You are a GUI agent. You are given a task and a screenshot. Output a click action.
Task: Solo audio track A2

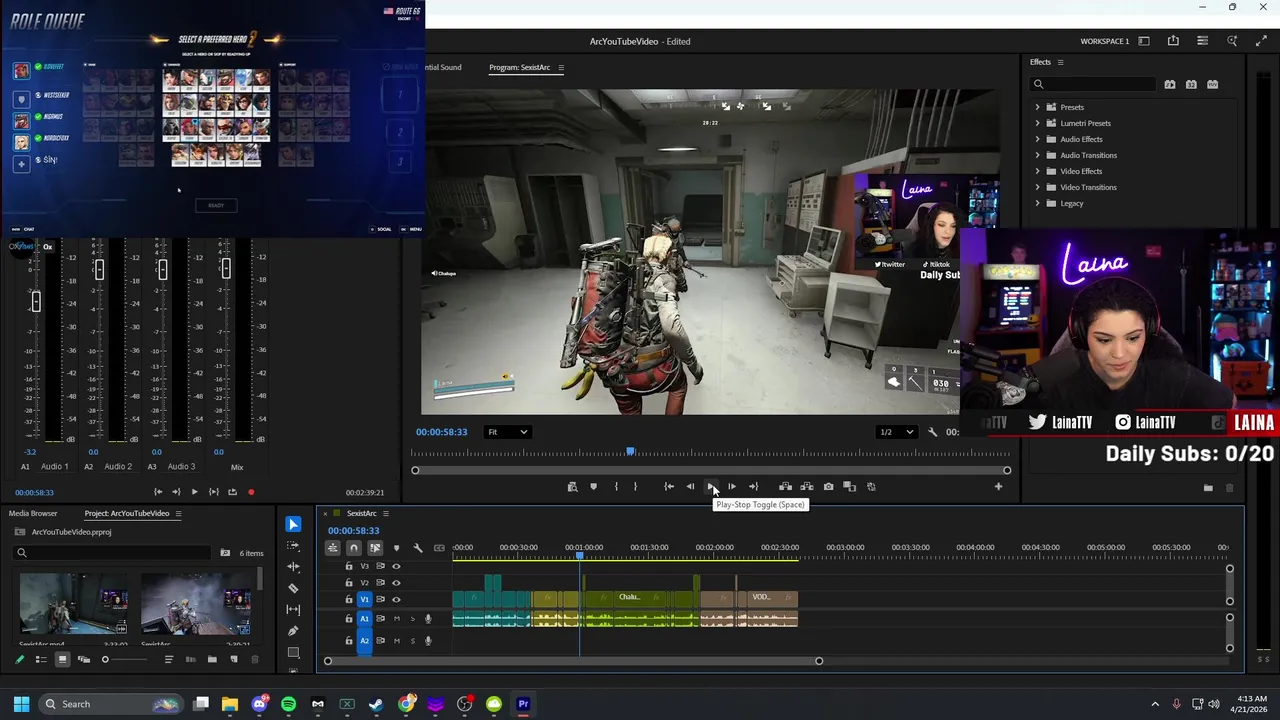click(x=413, y=641)
